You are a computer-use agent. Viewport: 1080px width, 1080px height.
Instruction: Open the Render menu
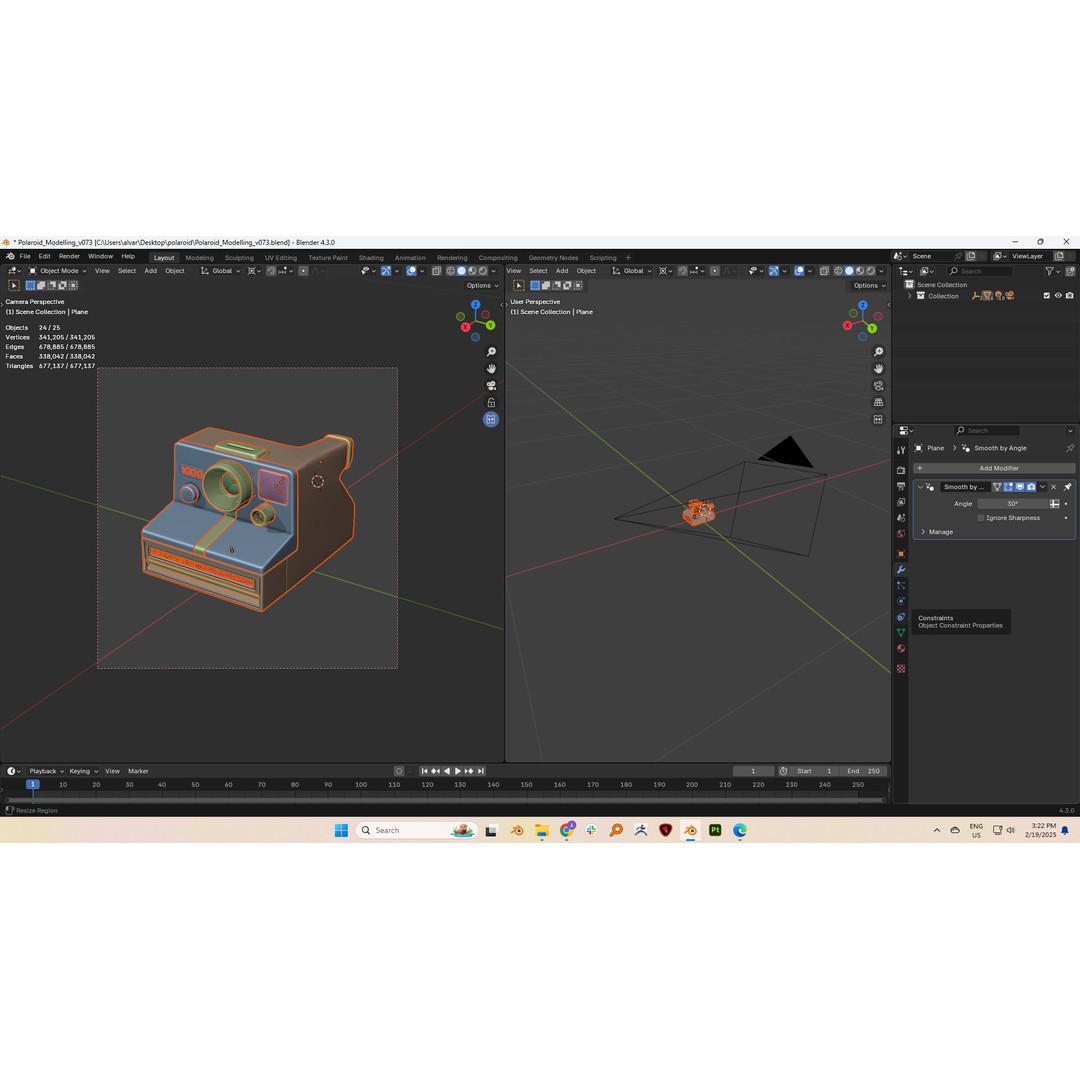pos(69,256)
